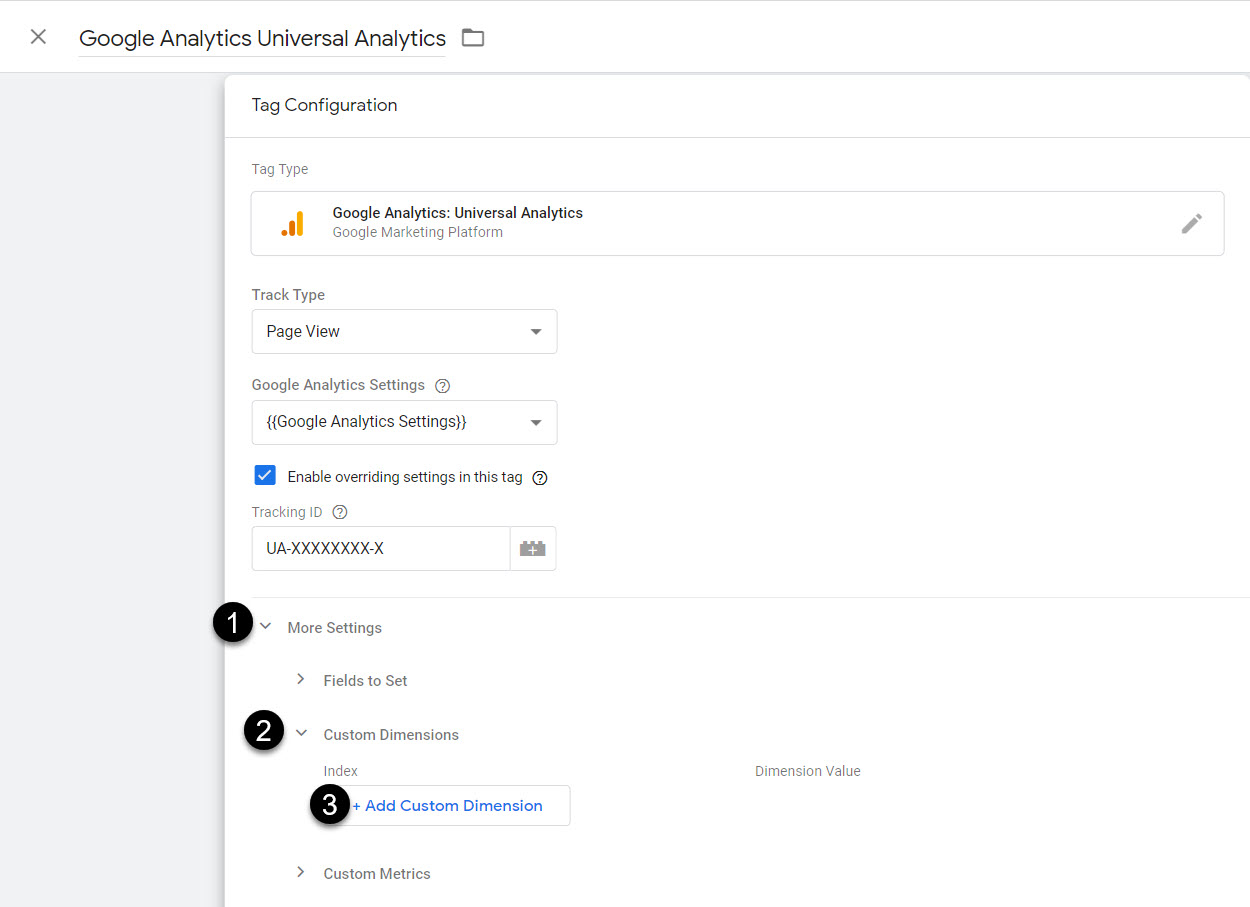1250x907 pixels.
Task: Edit the tag type with the pencil icon
Action: [x=1191, y=223]
